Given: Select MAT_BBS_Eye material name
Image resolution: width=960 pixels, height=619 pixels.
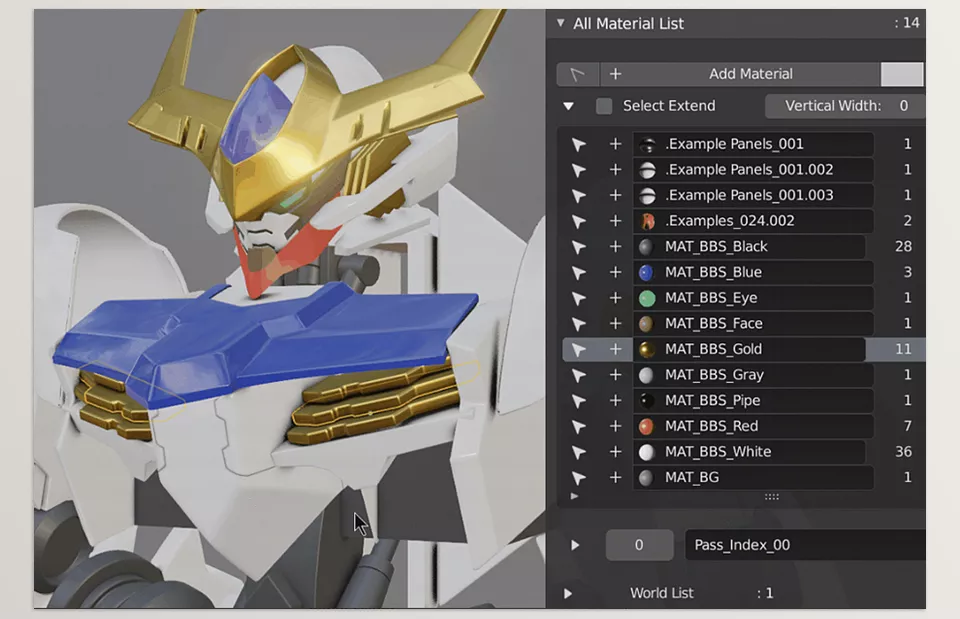Looking at the screenshot, I should coord(711,298).
